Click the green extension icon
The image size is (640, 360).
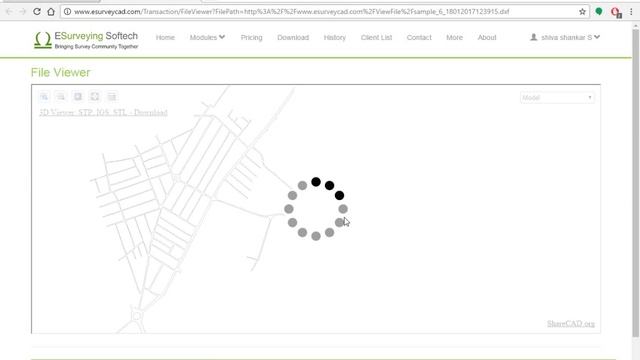click(x=599, y=11)
